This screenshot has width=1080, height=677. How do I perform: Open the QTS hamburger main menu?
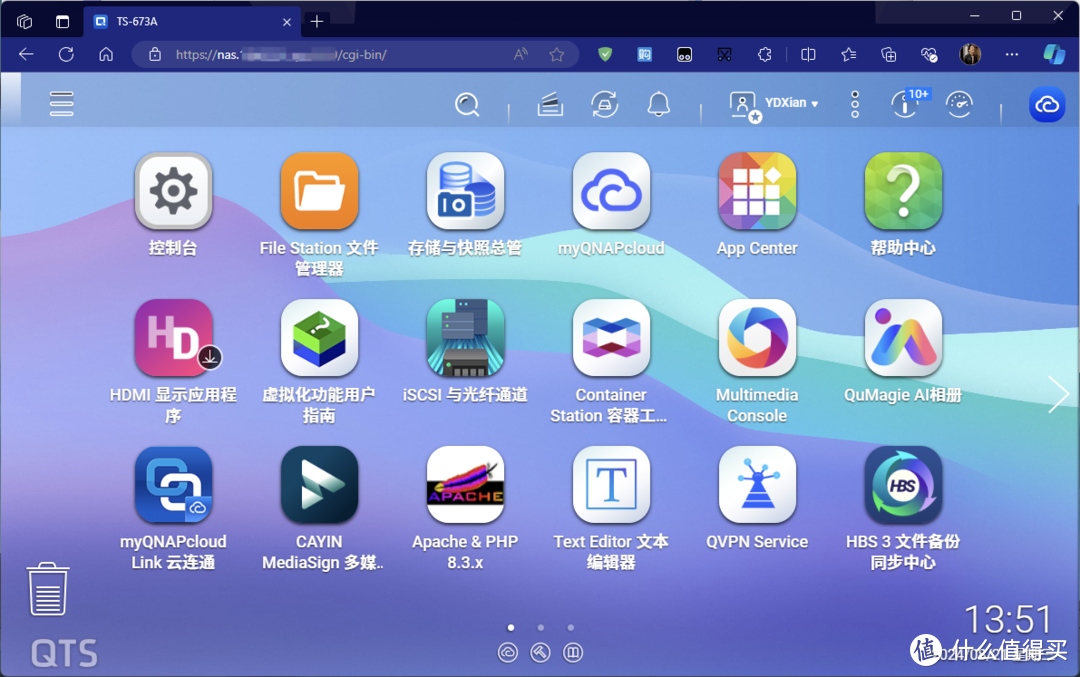pyautogui.click(x=62, y=103)
